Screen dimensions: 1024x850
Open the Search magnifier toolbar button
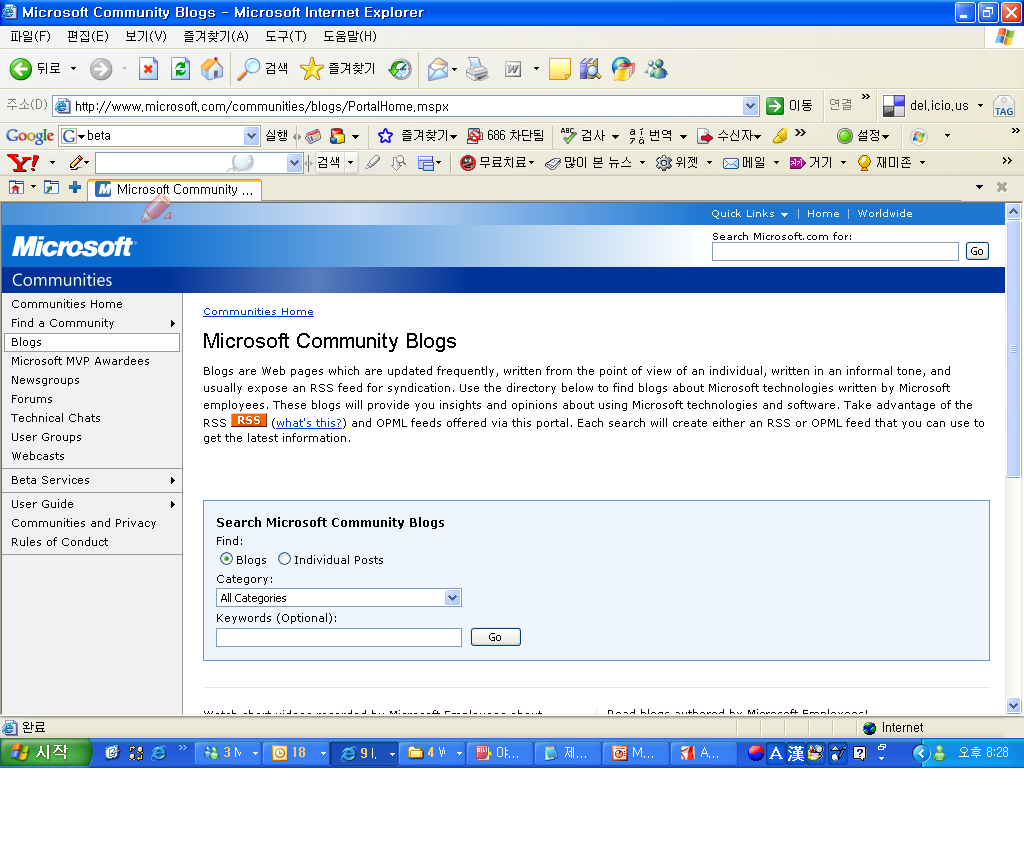coord(262,69)
